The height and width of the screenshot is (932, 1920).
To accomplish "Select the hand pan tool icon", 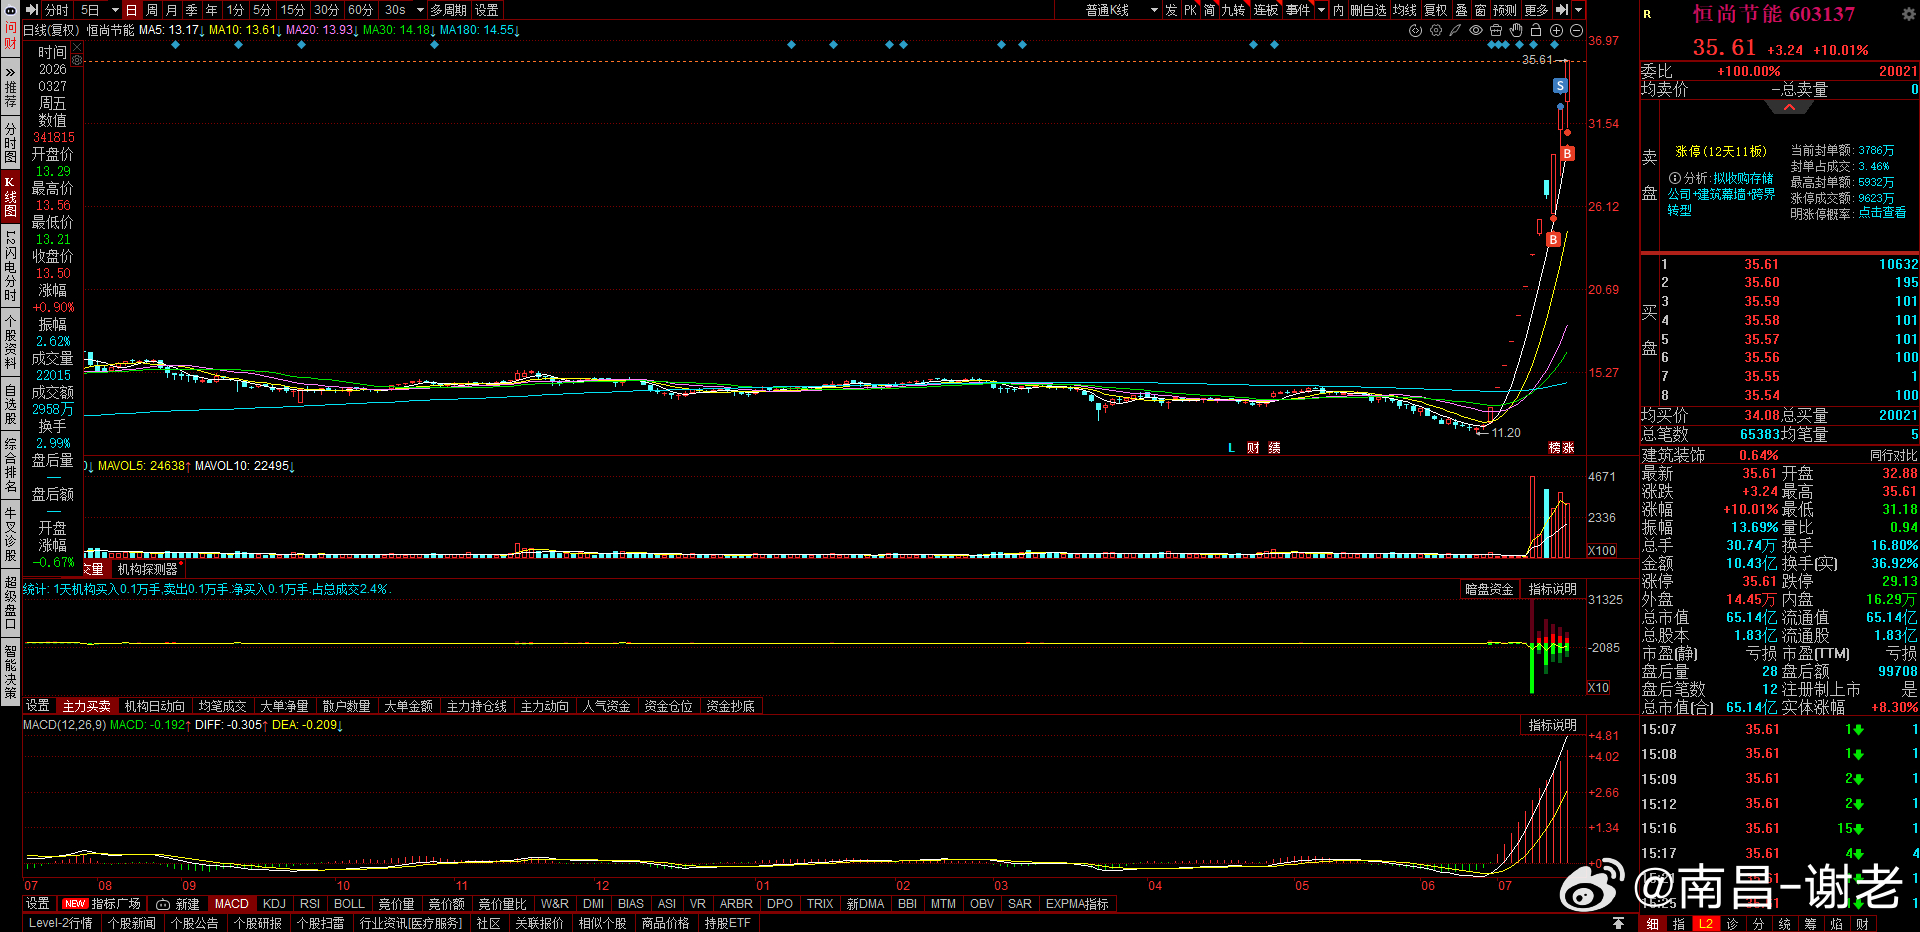I will click(1516, 30).
